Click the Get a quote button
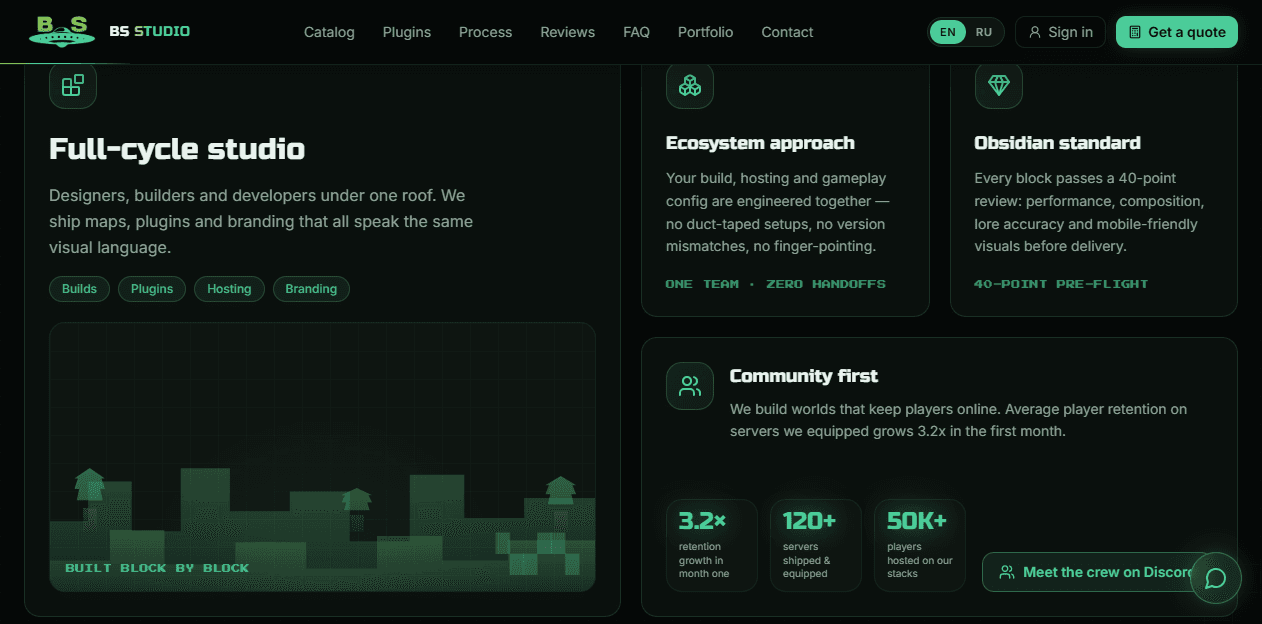Screen dimensions: 1262x624 pos(1177,32)
